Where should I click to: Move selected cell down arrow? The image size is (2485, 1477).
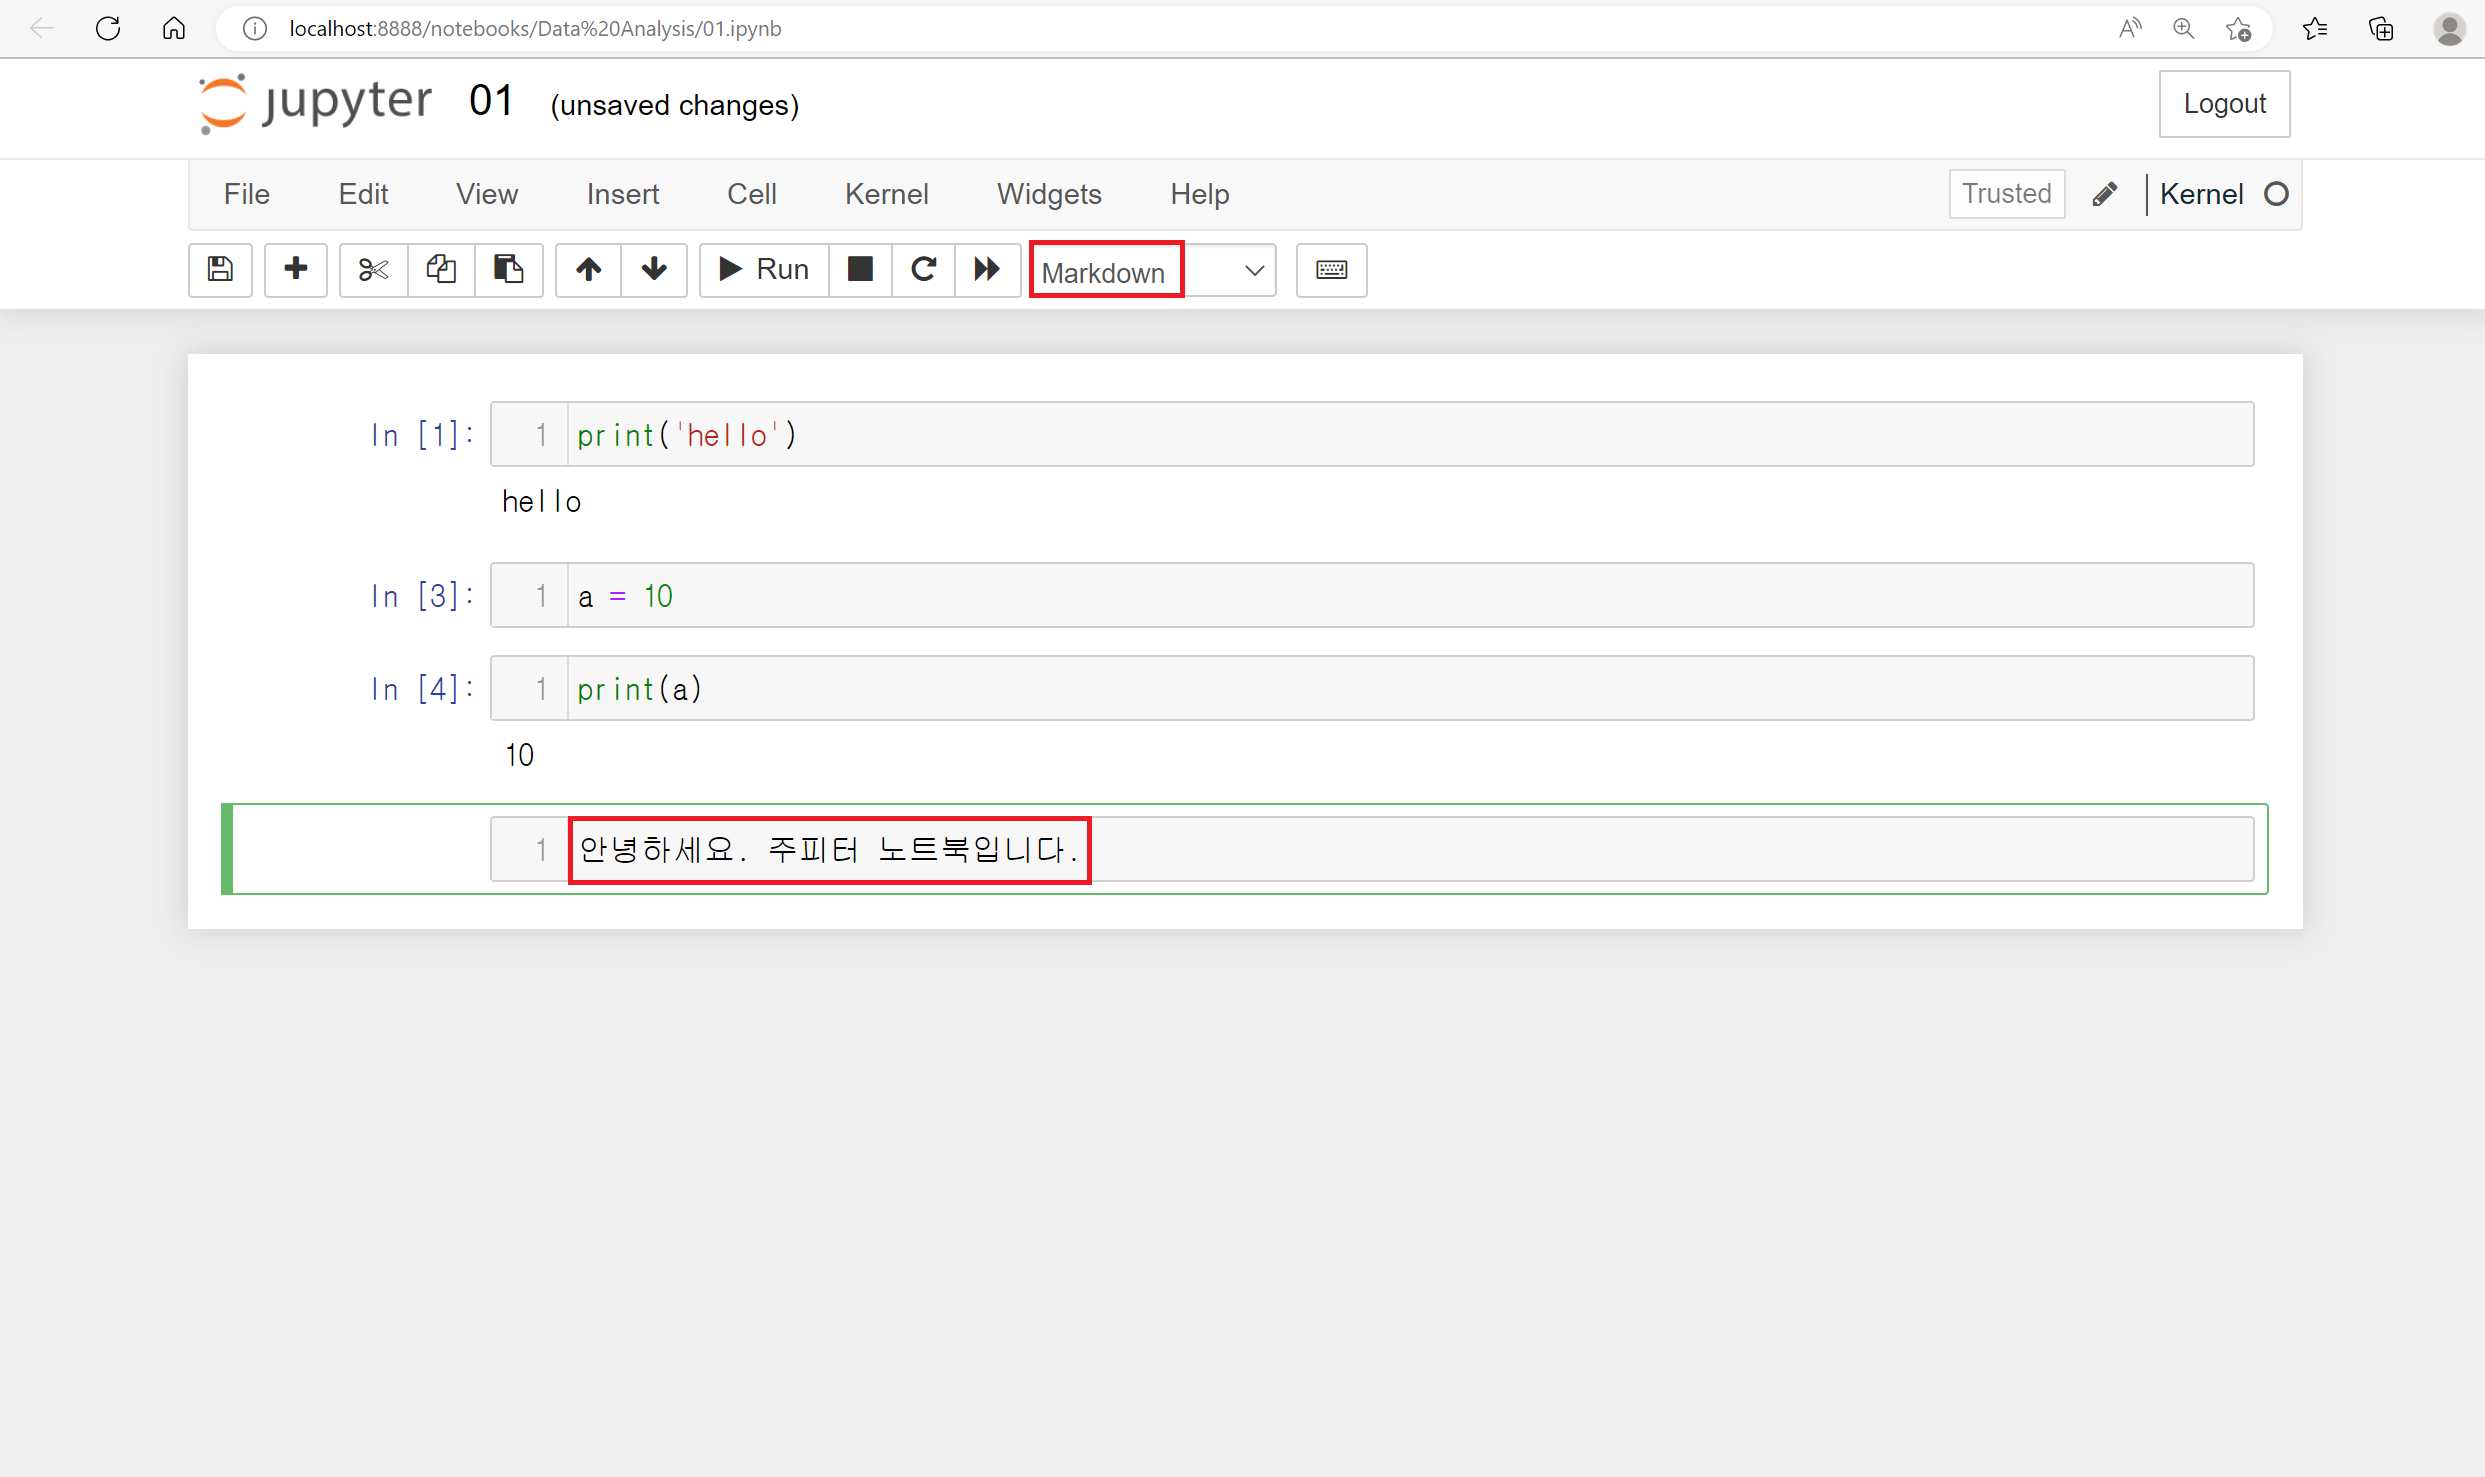654,269
